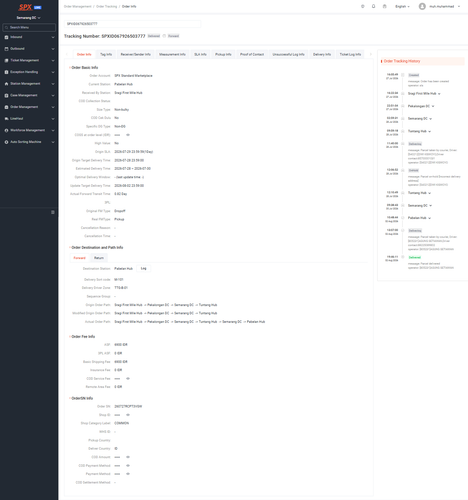468x500 pixels.
Task: Unmask the Payment Method field
Action: tap(128, 474)
